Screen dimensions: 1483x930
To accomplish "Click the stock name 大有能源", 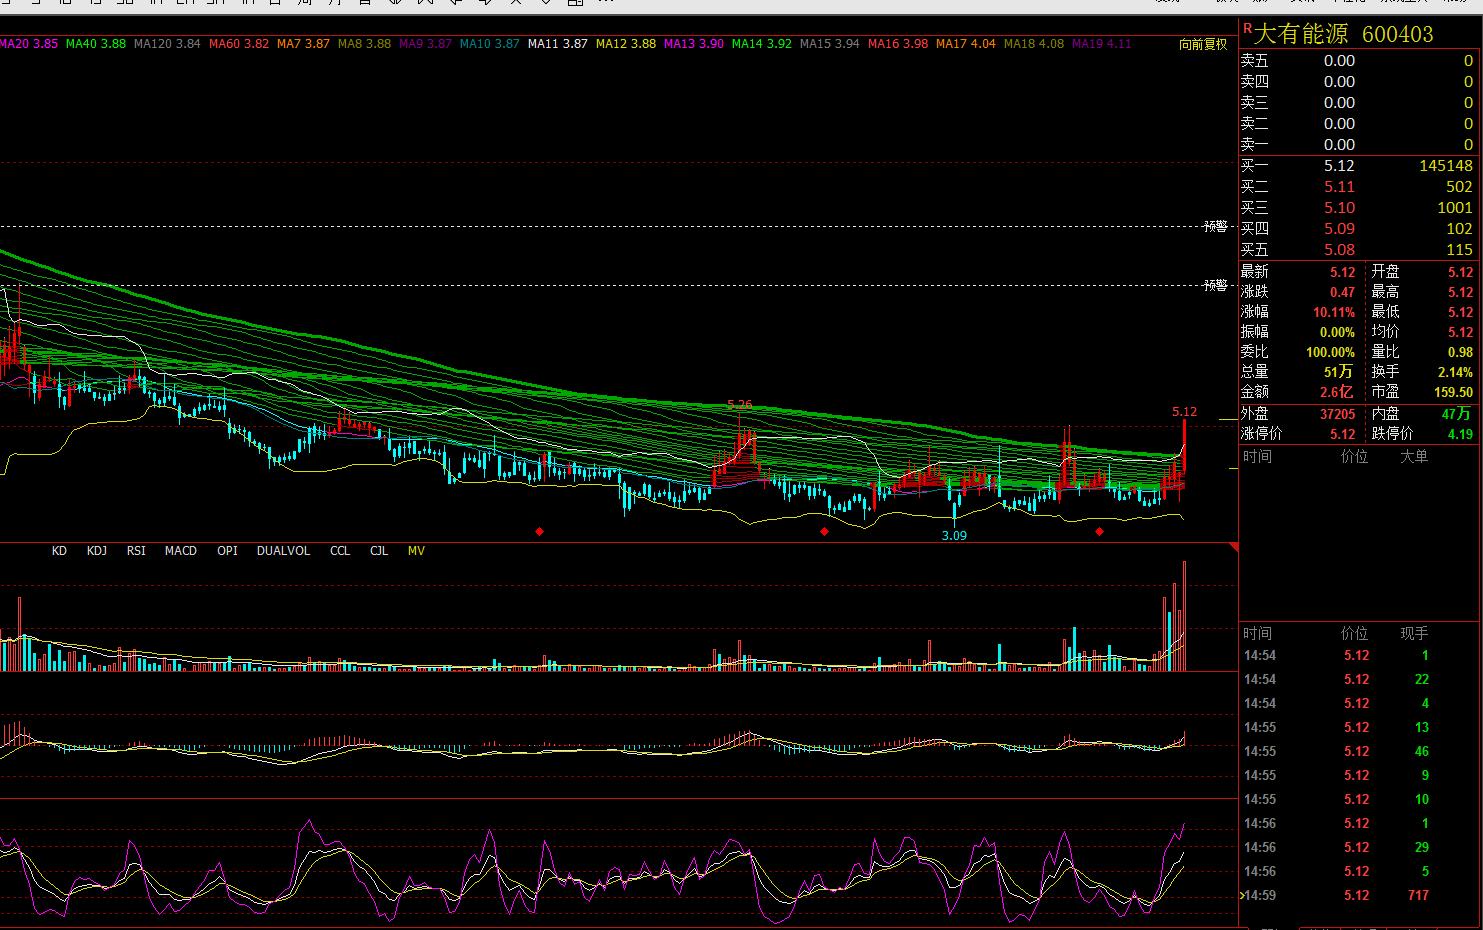I will (1301, 34).
